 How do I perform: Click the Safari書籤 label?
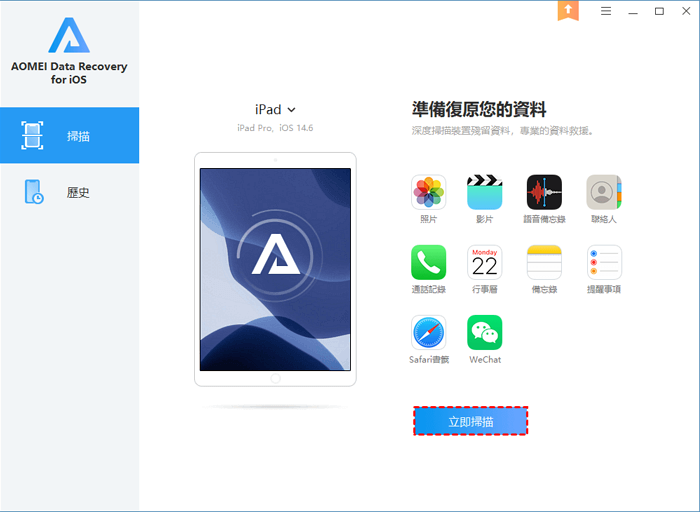point(429,359)
